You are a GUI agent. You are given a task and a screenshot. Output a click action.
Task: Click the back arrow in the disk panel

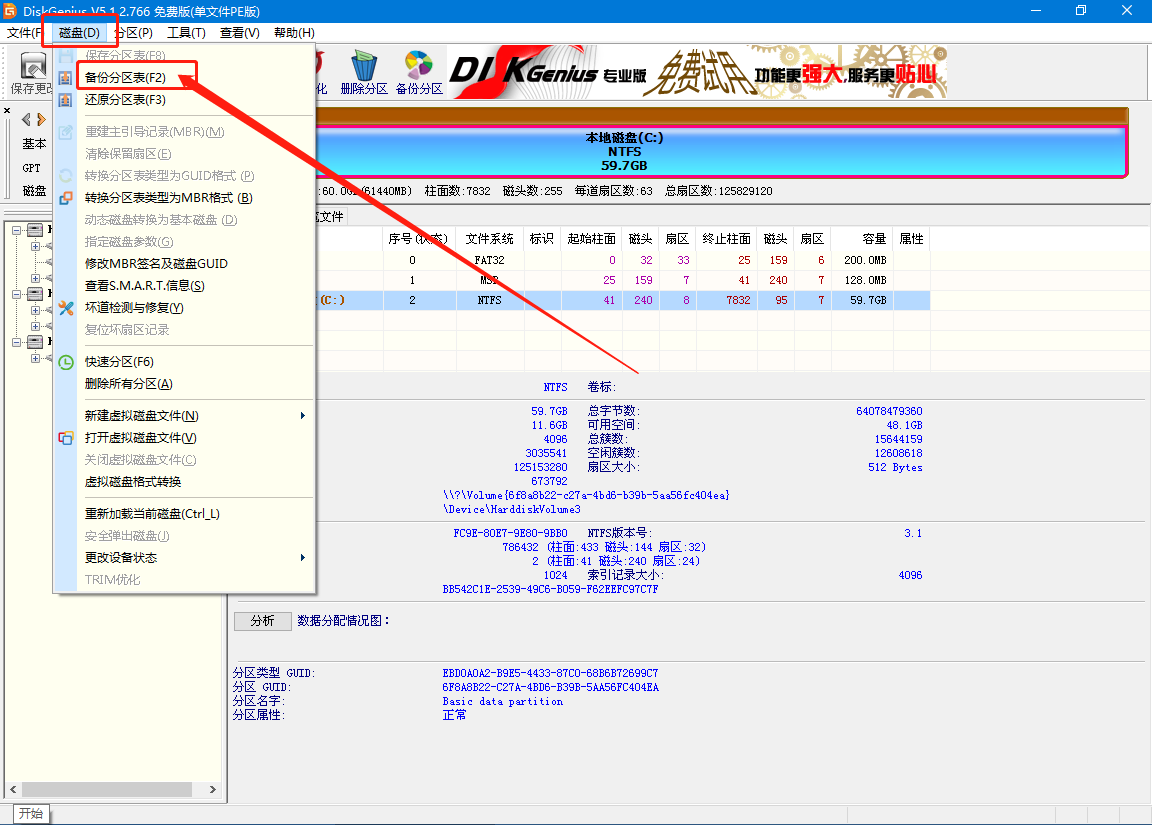click(26, 119)
